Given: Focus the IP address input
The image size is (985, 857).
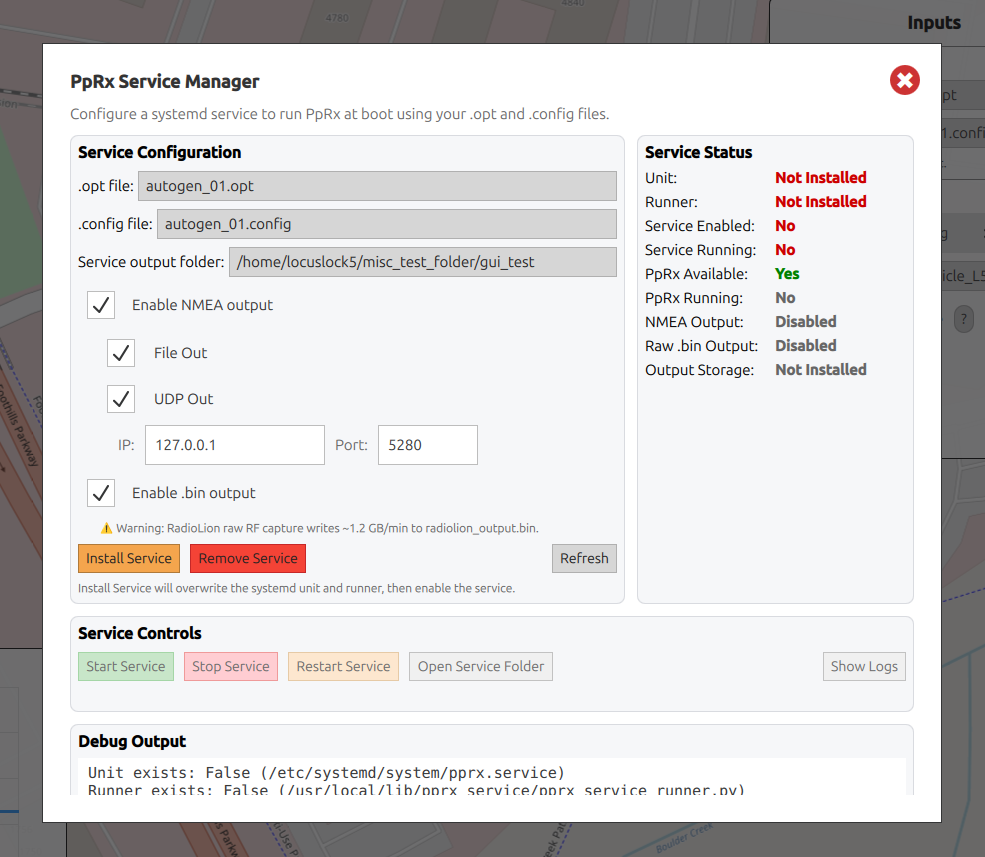Looking at the screenshot, I should 235,445.
